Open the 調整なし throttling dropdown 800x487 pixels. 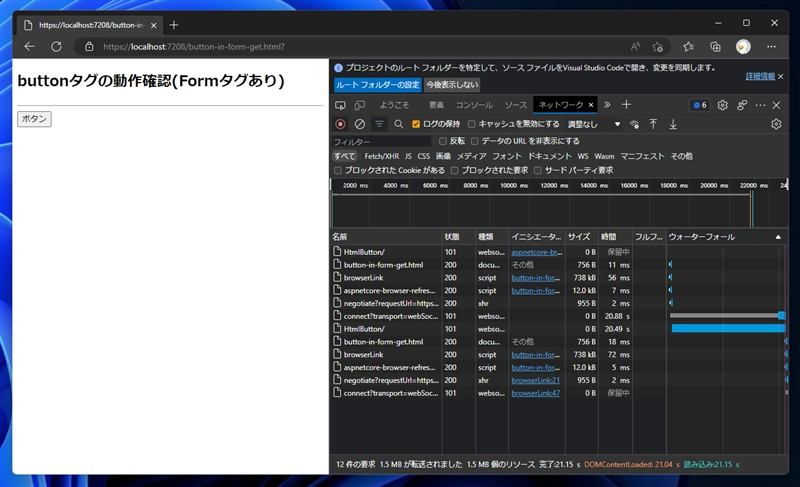(594, 124)
